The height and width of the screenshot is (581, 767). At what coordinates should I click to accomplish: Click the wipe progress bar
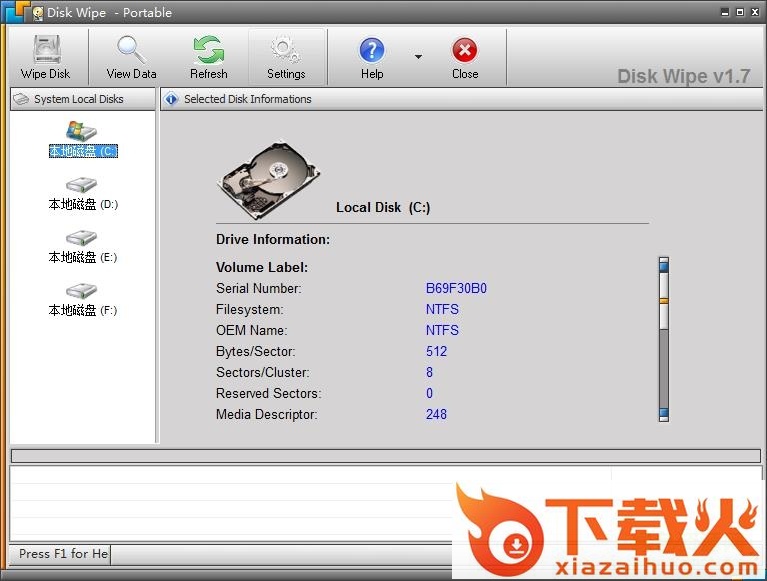pyautogui.click(x=385, y=456)
